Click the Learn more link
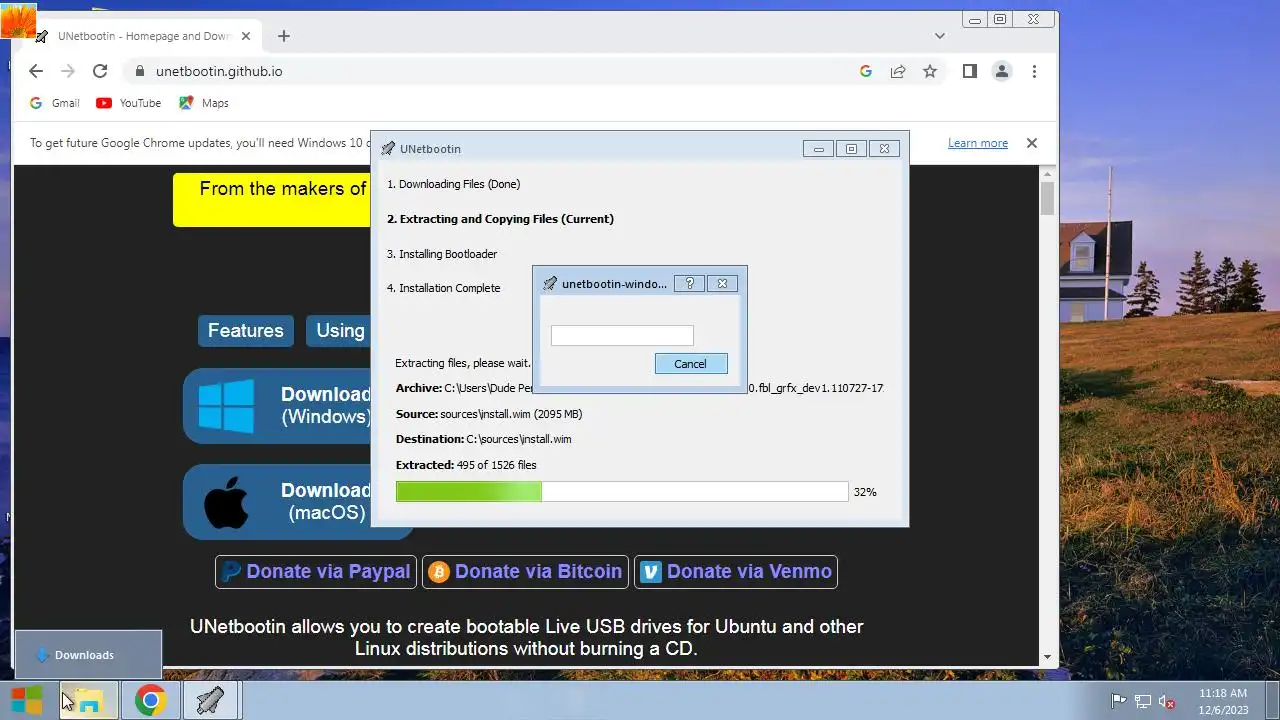The image size is (1280, 720). click(x=978, y=143)
